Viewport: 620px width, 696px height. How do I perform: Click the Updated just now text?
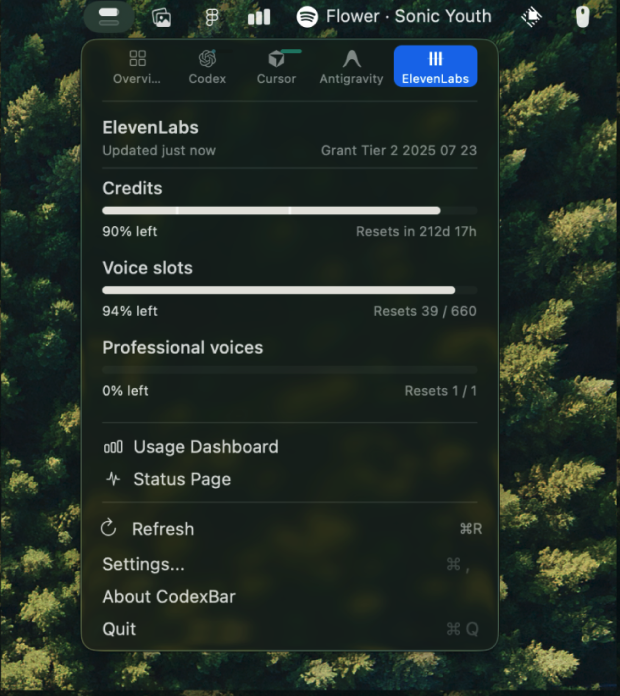(159, 150)
